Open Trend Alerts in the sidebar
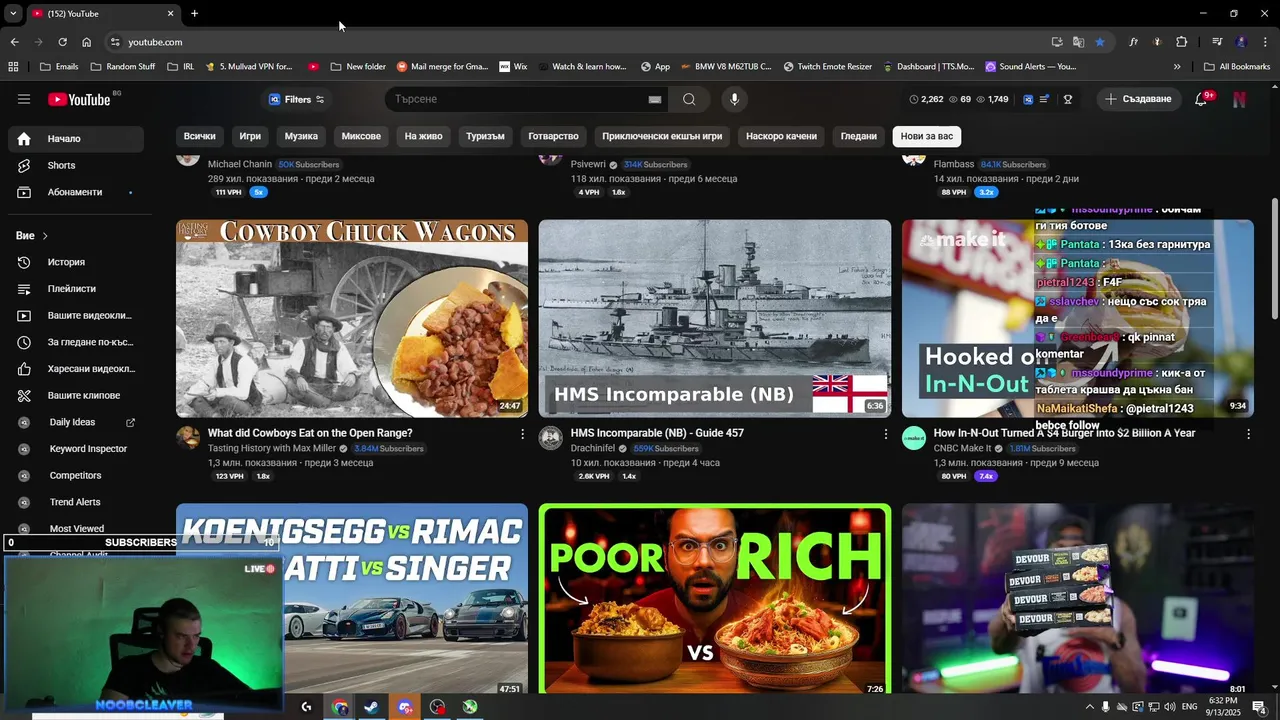Viewport: 1280px width, 720px height. pyautogui.click(x=76, y=502)
